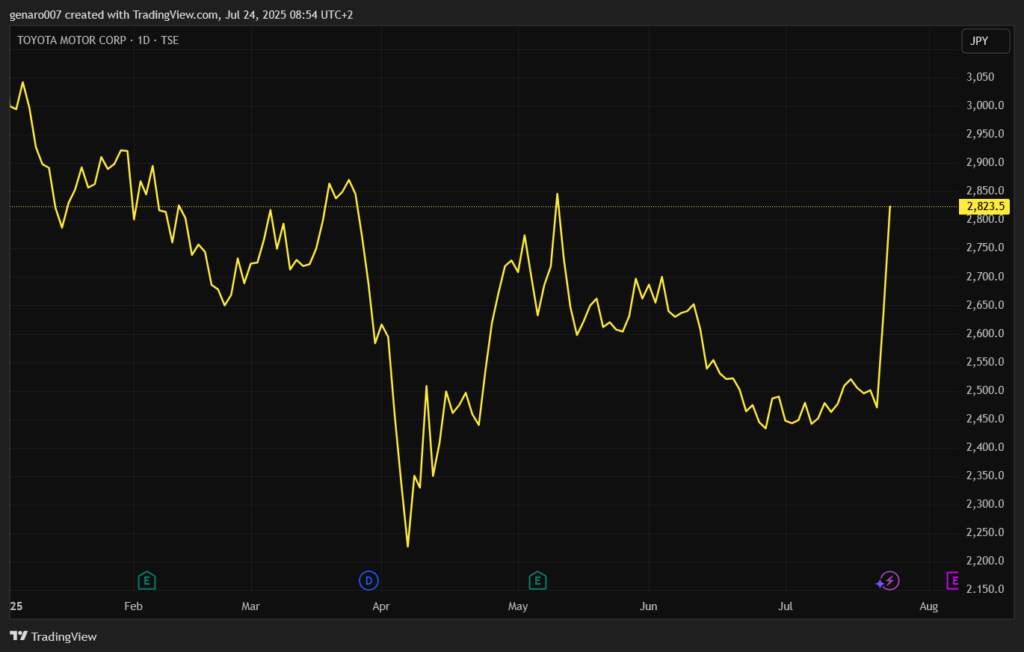The height and width of the screenshot is (652, 1024).
Task: Click the 'Jun' label on time axis
Action: coord(648,606)
